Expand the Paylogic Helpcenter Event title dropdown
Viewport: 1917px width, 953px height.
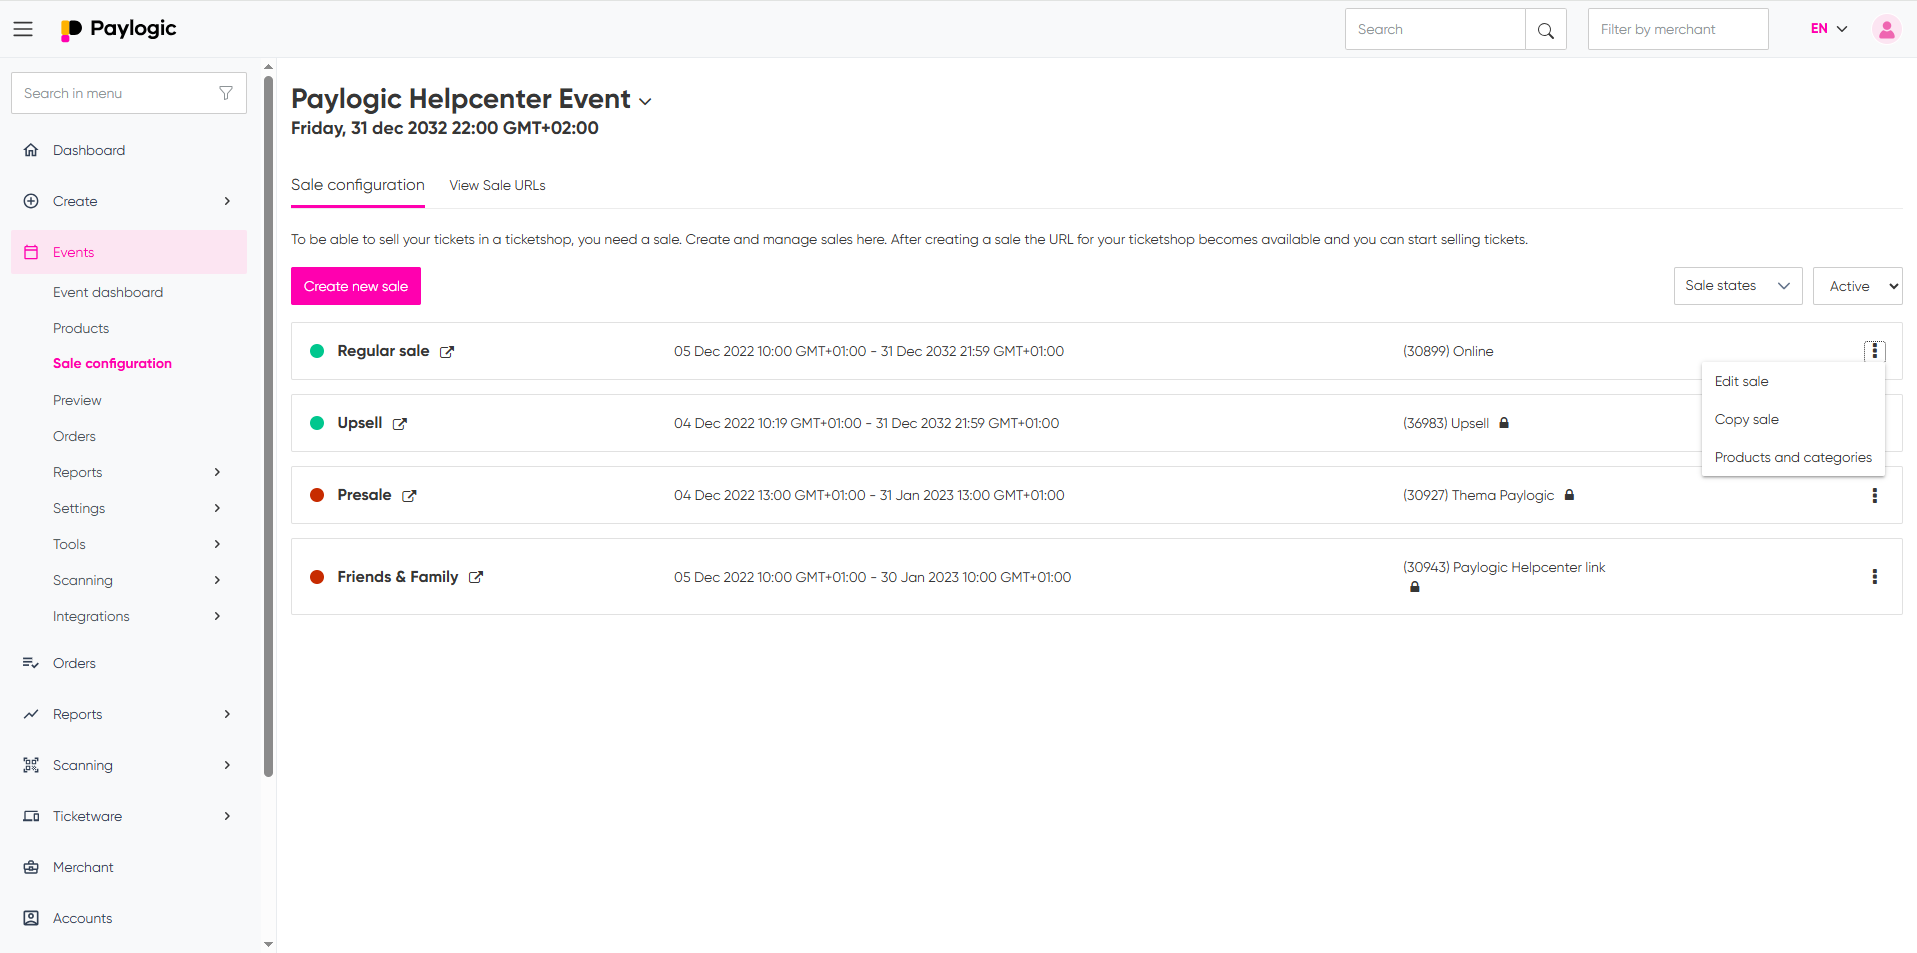(645, 101)
